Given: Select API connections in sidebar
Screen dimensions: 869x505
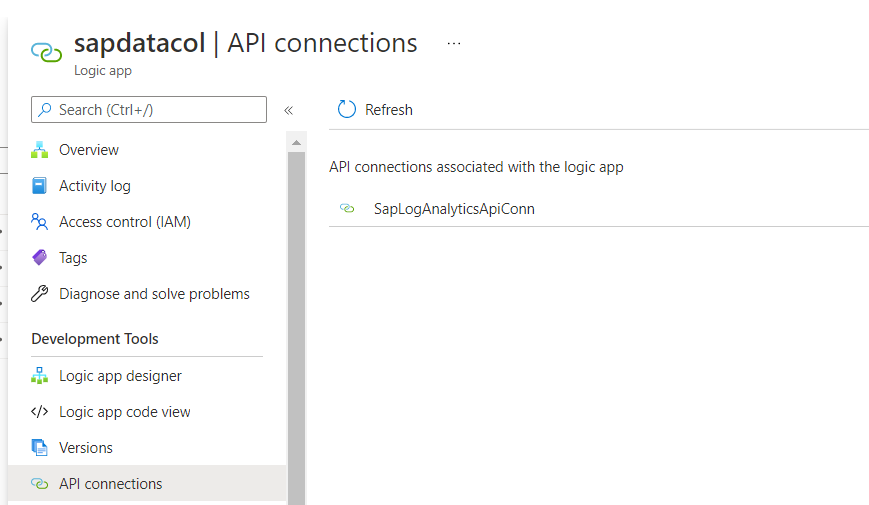Looking at the screenshot, I should click(x=147, y=483).
